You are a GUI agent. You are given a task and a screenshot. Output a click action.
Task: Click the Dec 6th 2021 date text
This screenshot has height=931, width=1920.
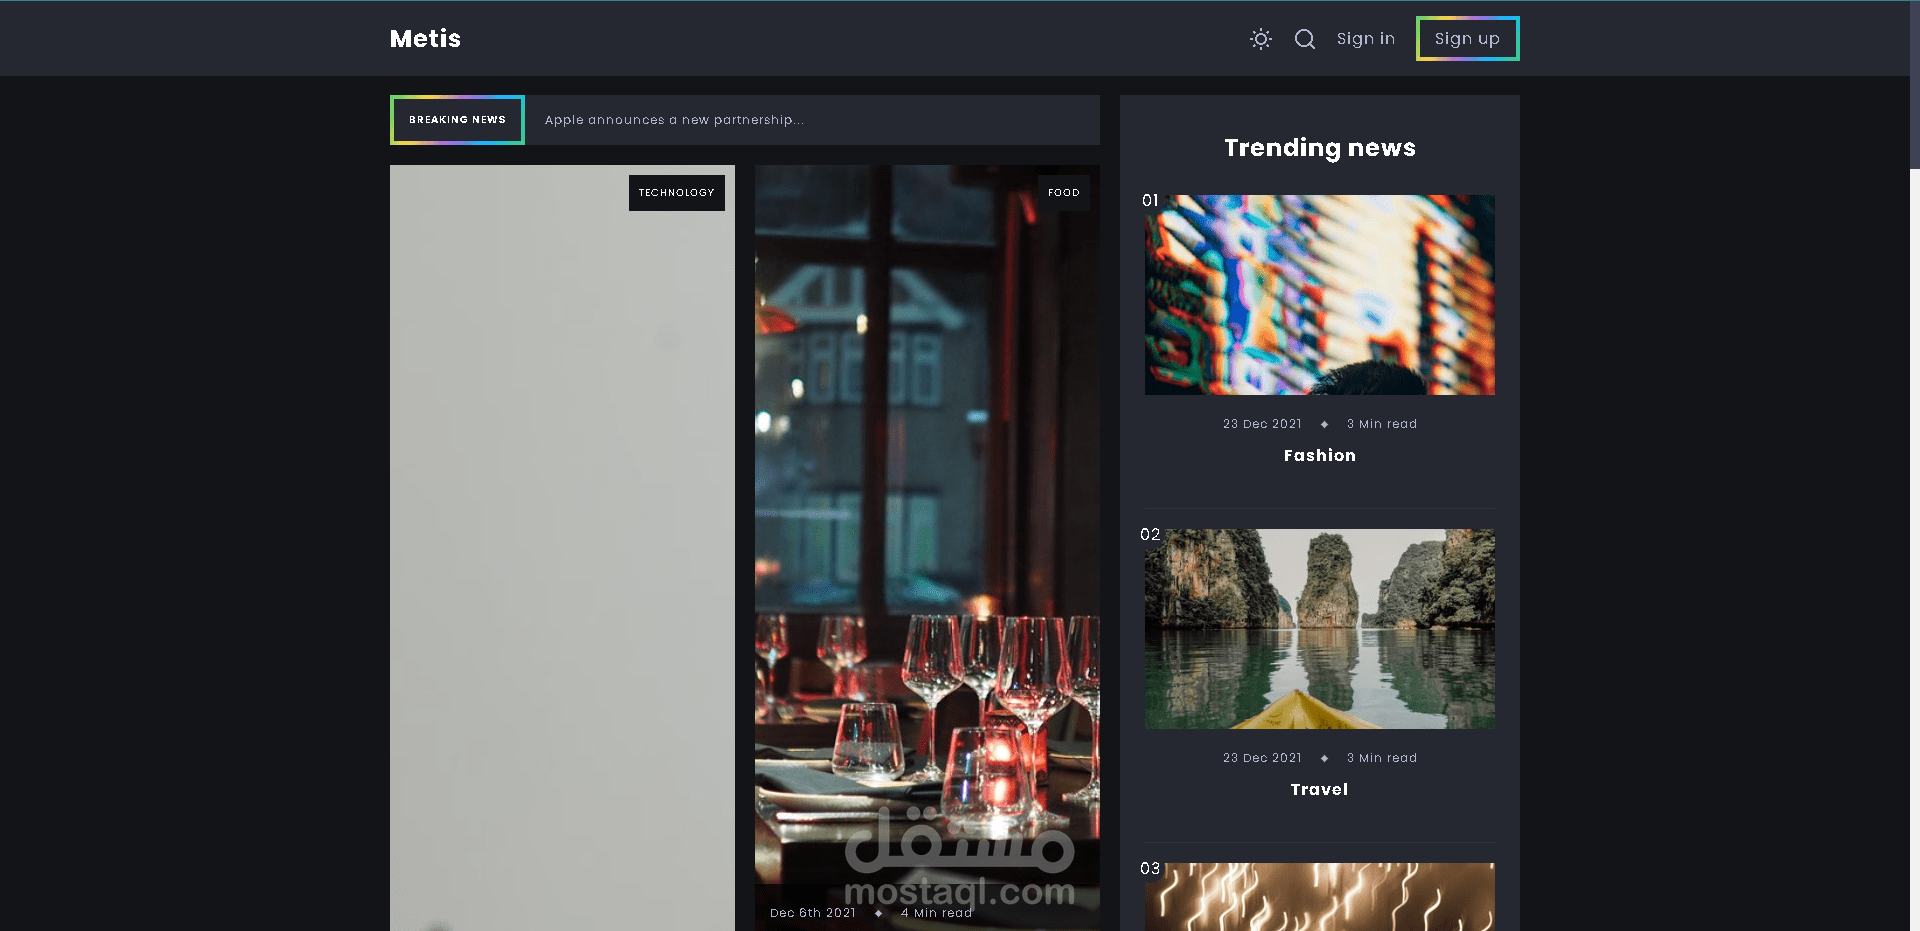(x=813, y=913)
